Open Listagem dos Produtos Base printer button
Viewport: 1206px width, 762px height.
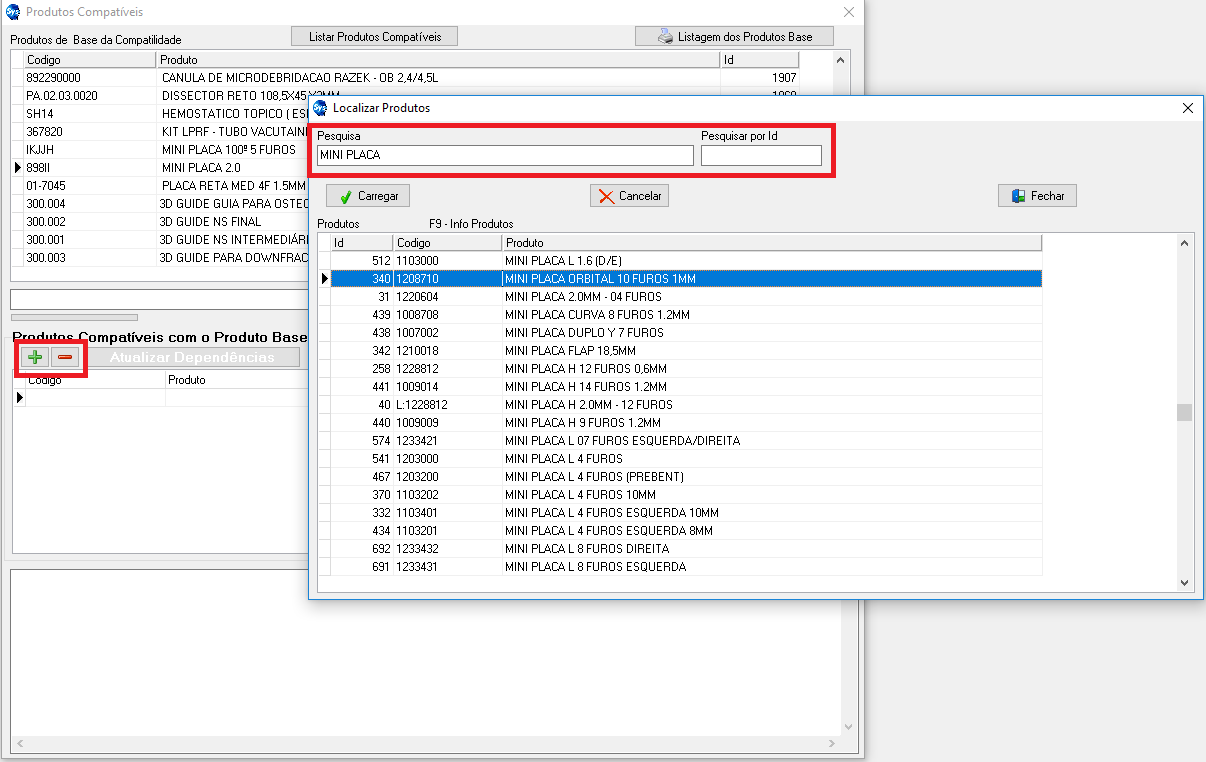[734, 37]
